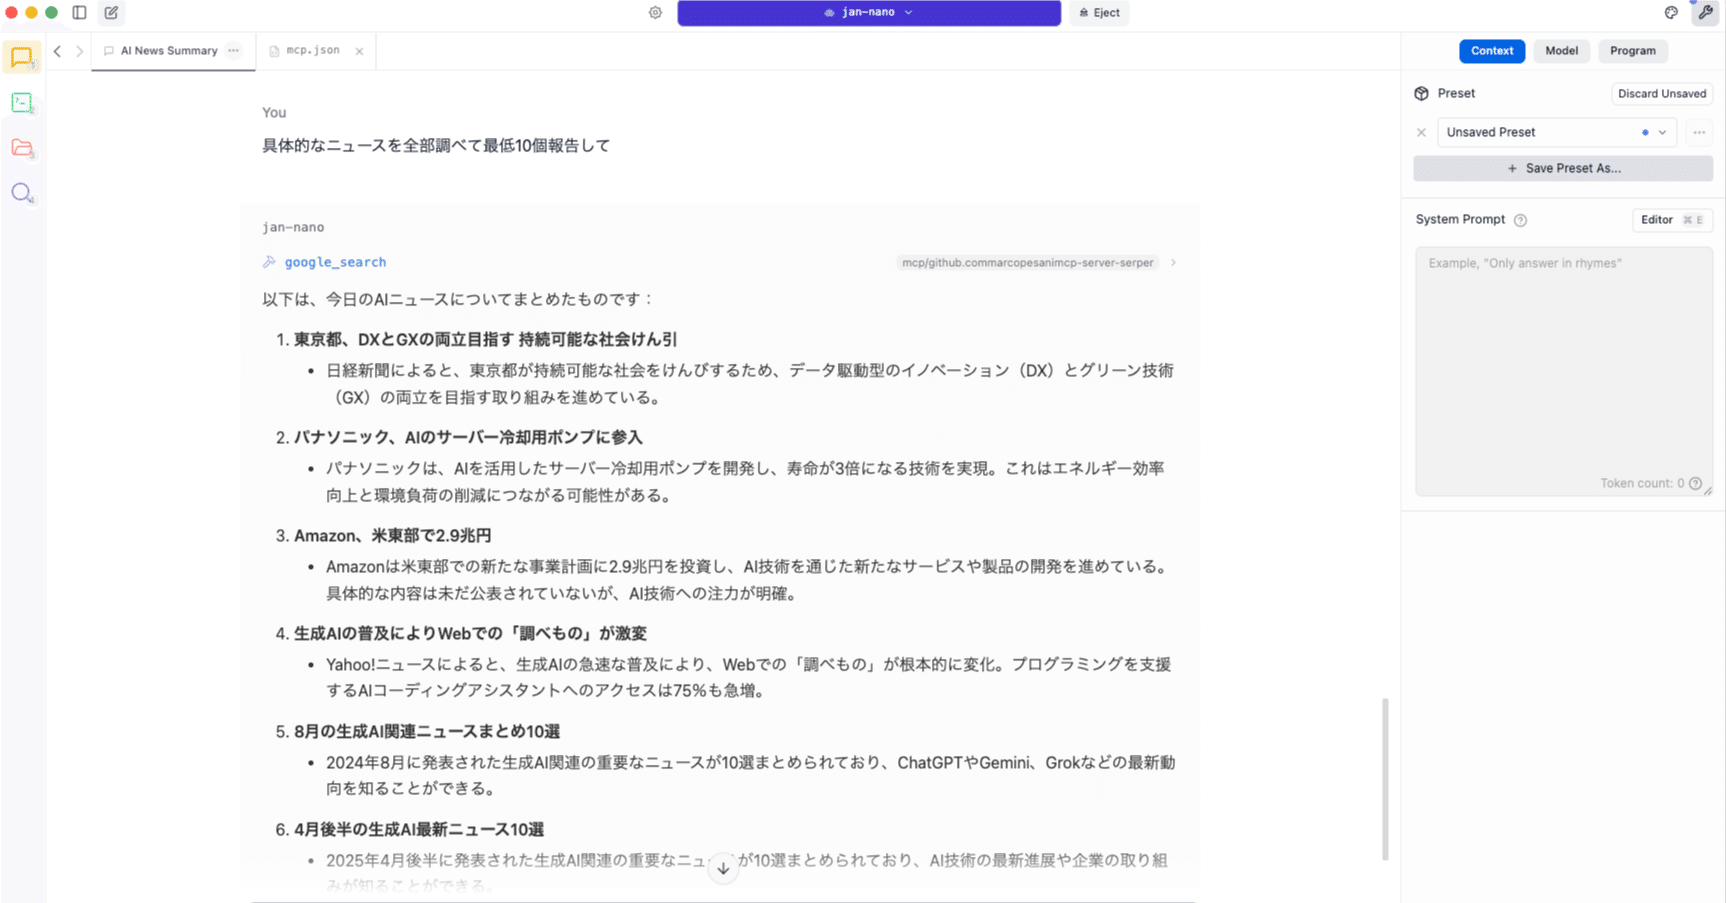Image resolution: width=1726 pixels, height=903 pixels.
Task: Open the color theme palette picker
Action: click(x=1670, y=12)
